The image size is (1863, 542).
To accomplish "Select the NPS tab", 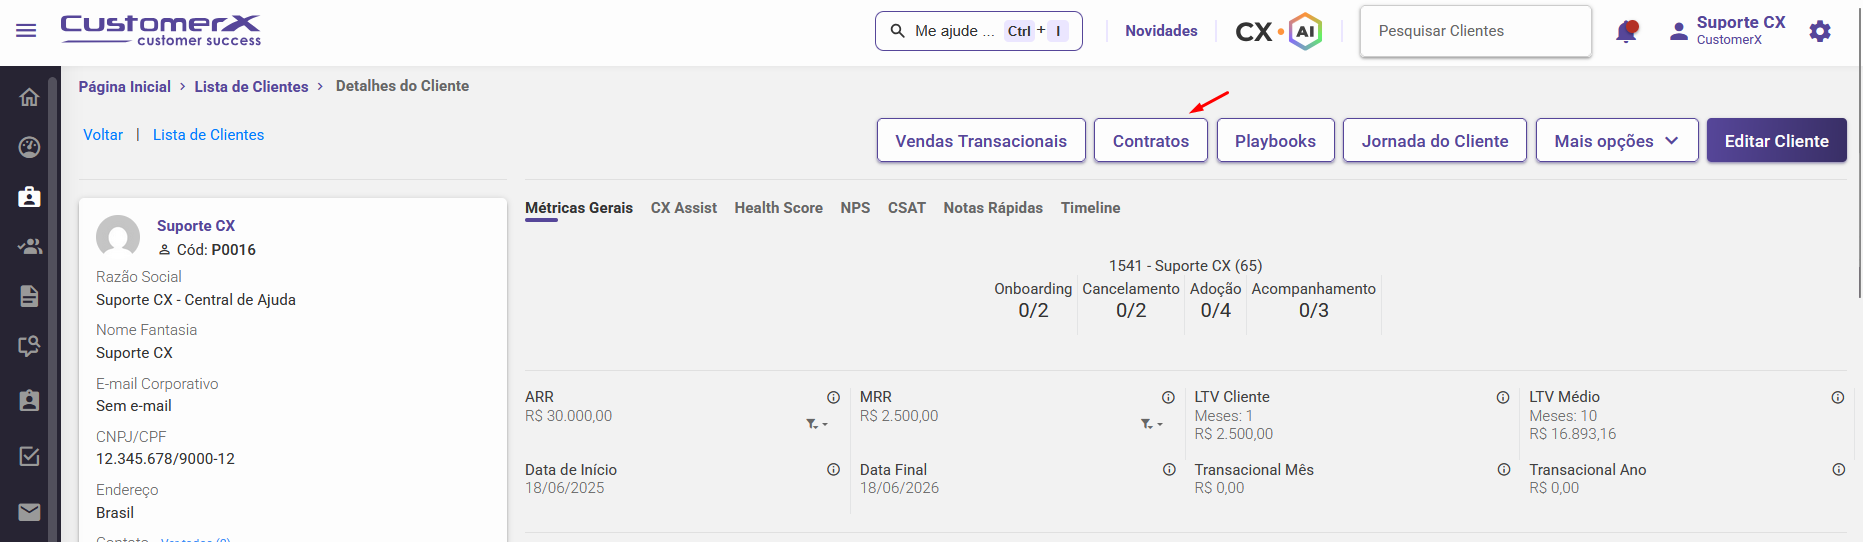I will point(855,208).
